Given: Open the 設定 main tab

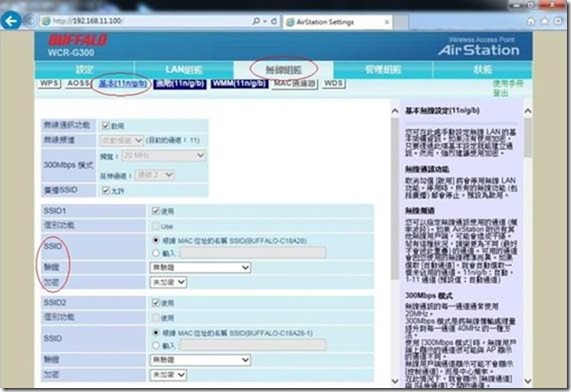Looking at the screenshot, I should [x=84, y=70].
